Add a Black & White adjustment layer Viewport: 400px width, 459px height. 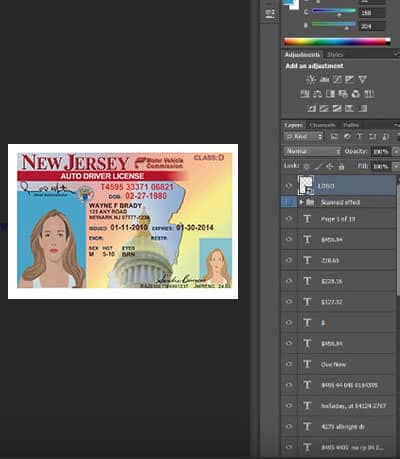[x=330, y=94]
